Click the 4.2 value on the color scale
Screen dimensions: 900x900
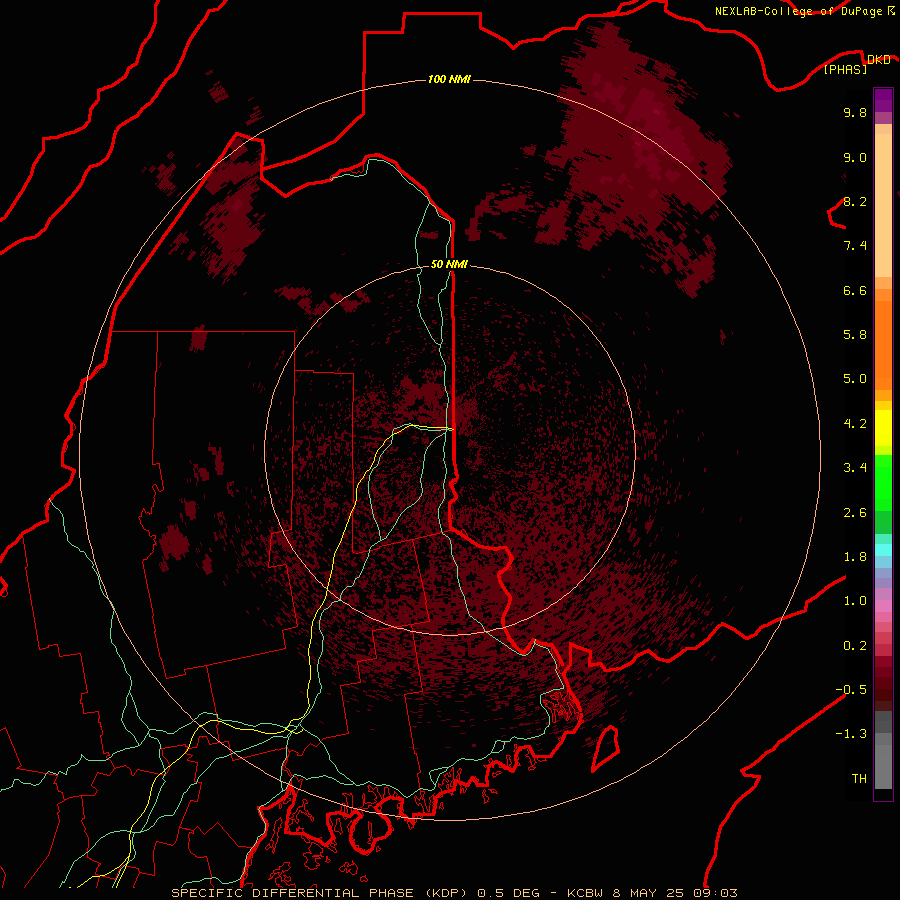click(855, 424)
